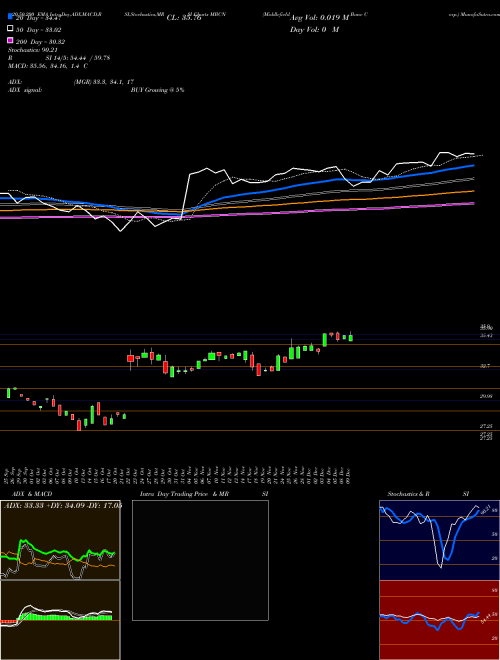Screen dimensions: 500x660
Task: Click the 'Stochastics: 99.21' reading
Action: 32,50
